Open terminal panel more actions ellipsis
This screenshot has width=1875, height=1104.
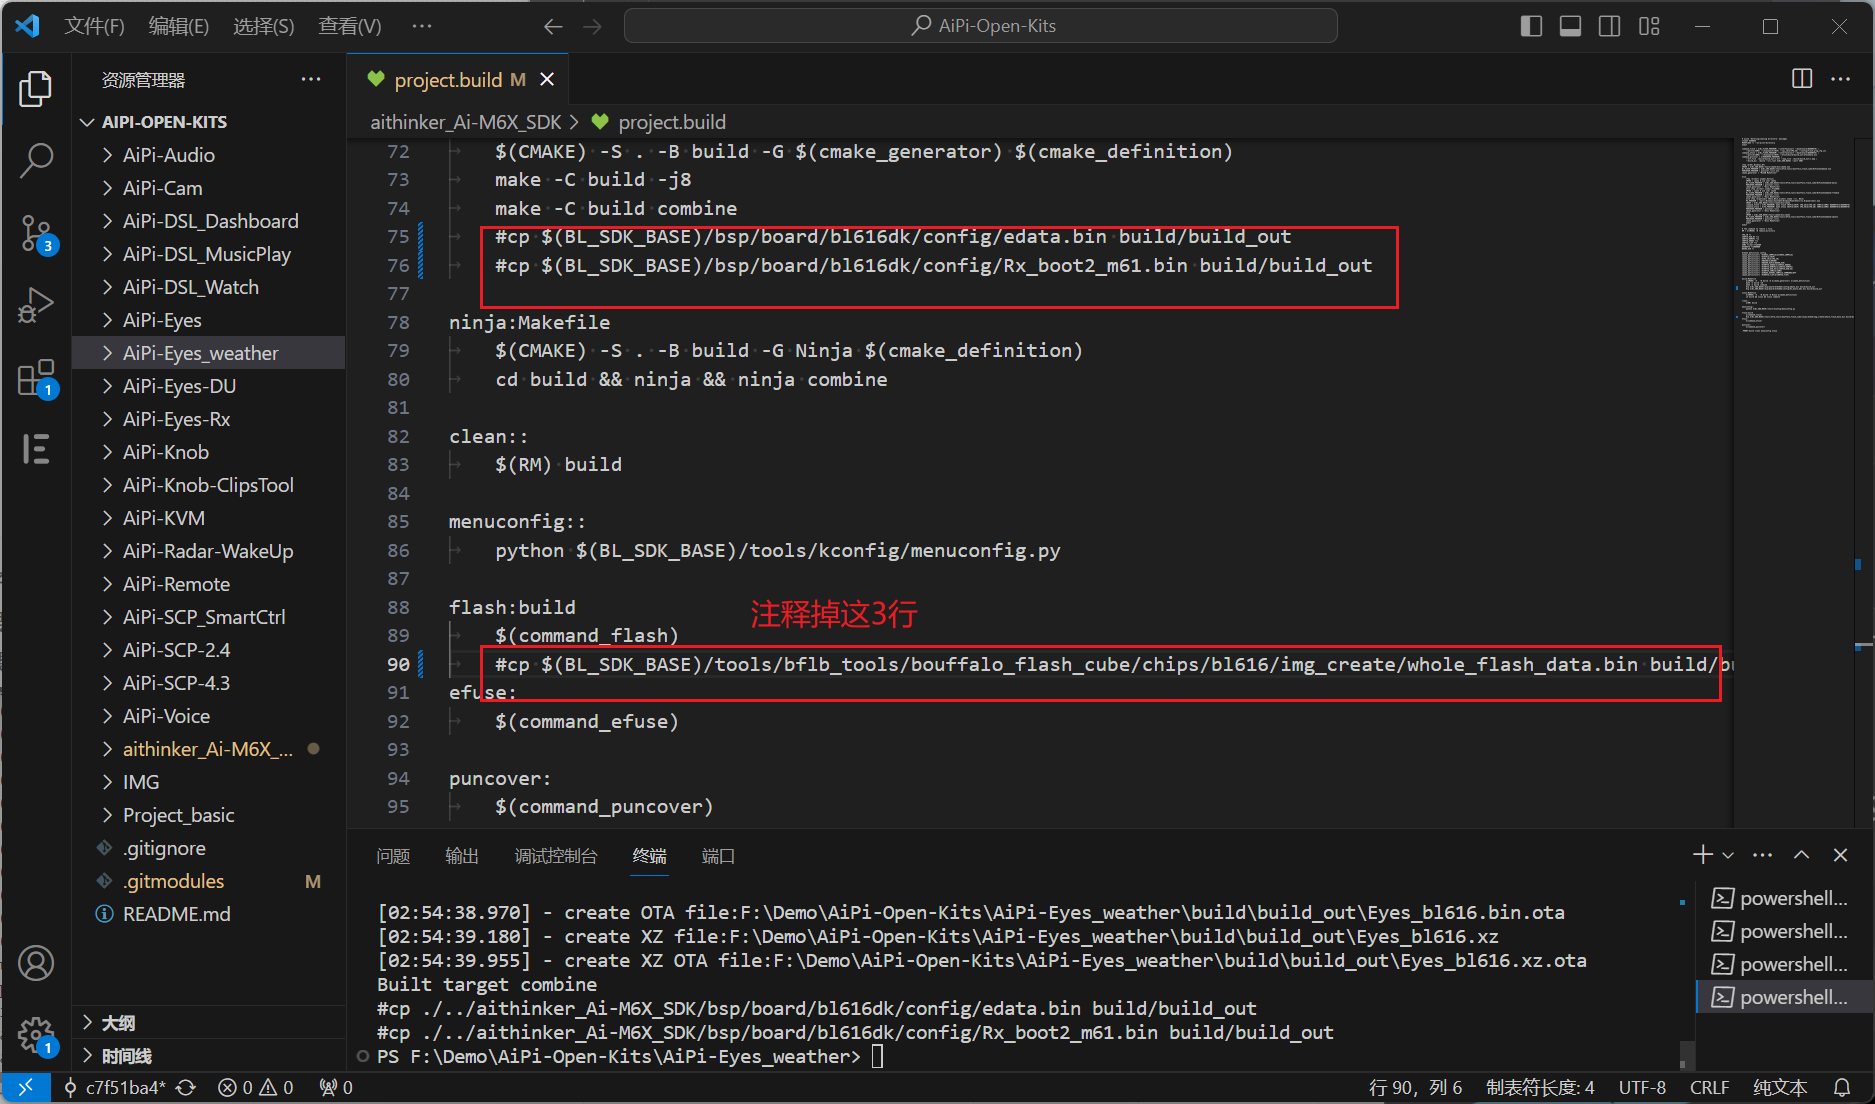tap(1763, 855)
